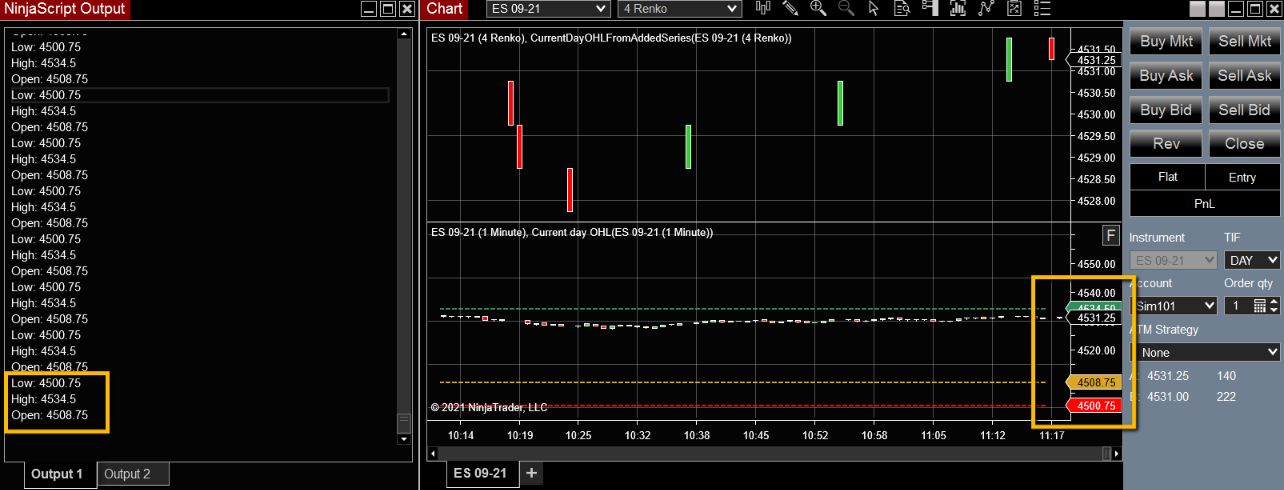Open the Indicators line-graph icon
Image resolution: width=1284 pixels, height=490 pixels.
pyautogui.click(x=986, y=9)
